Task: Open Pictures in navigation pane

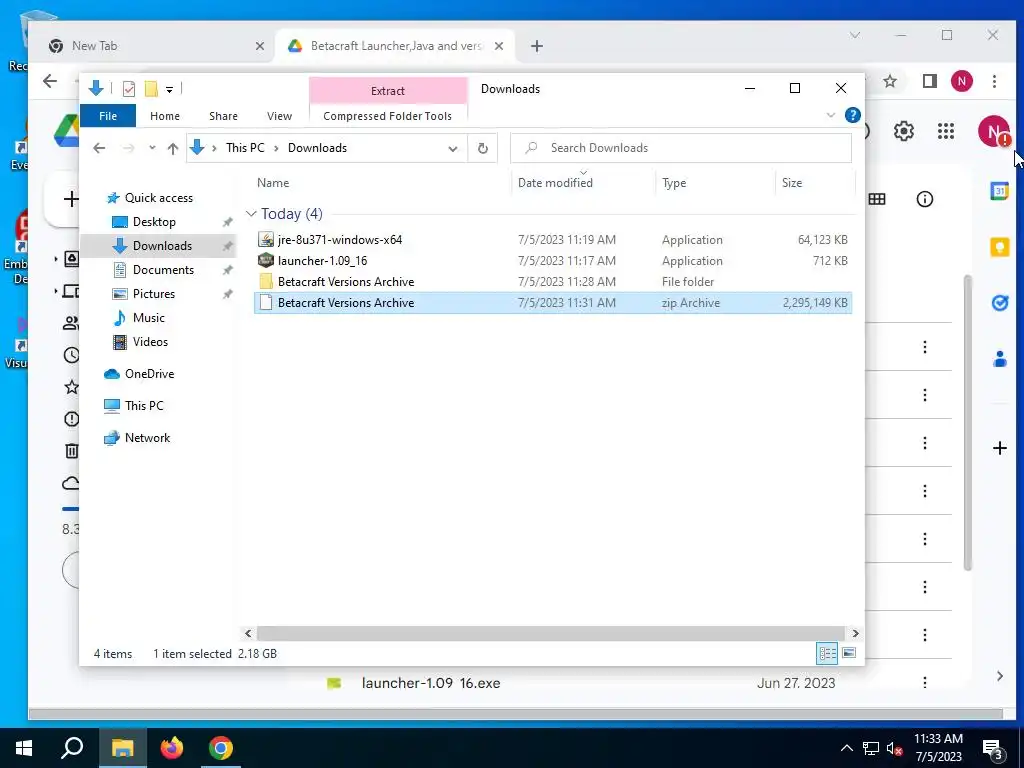Action: (153, 294)
